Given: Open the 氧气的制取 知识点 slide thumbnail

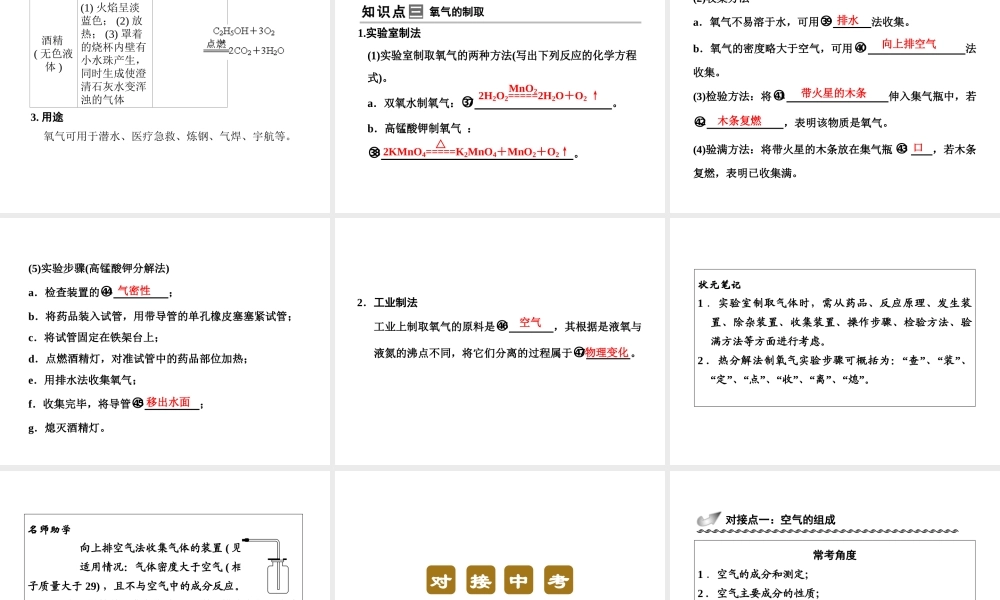Looking at the screenshot, I should 500,106.
